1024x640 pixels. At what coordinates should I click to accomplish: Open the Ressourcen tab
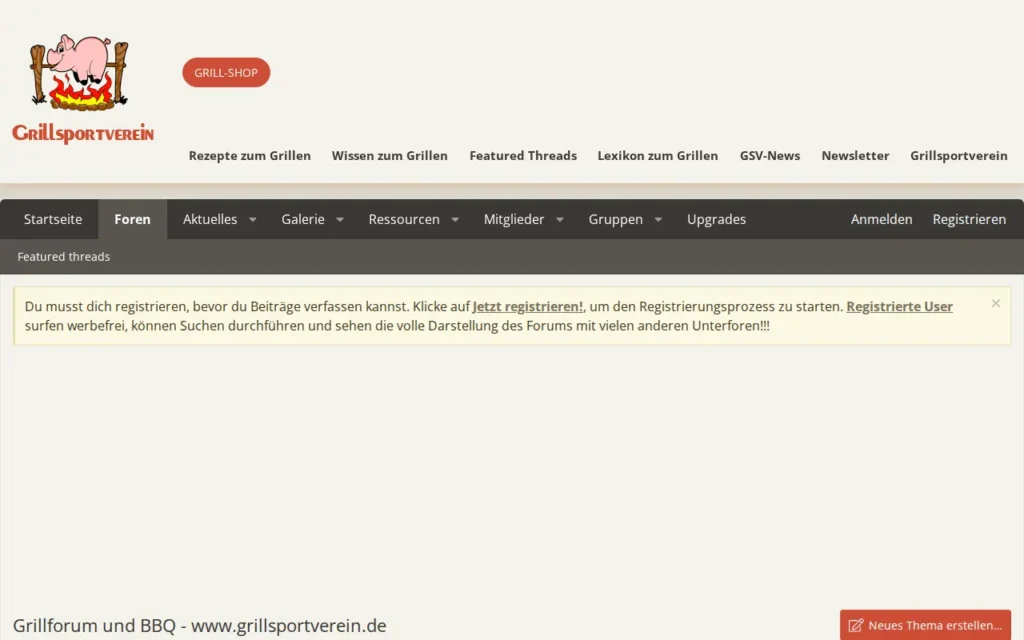point(404,219)
